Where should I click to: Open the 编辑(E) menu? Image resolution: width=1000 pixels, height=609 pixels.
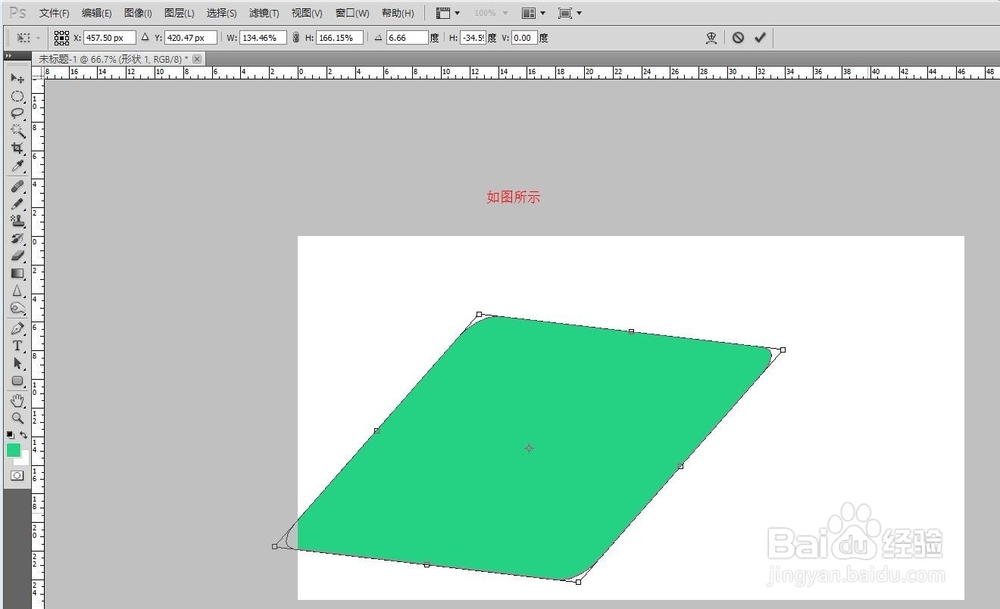pyautogui.click(x=96, y=13)
